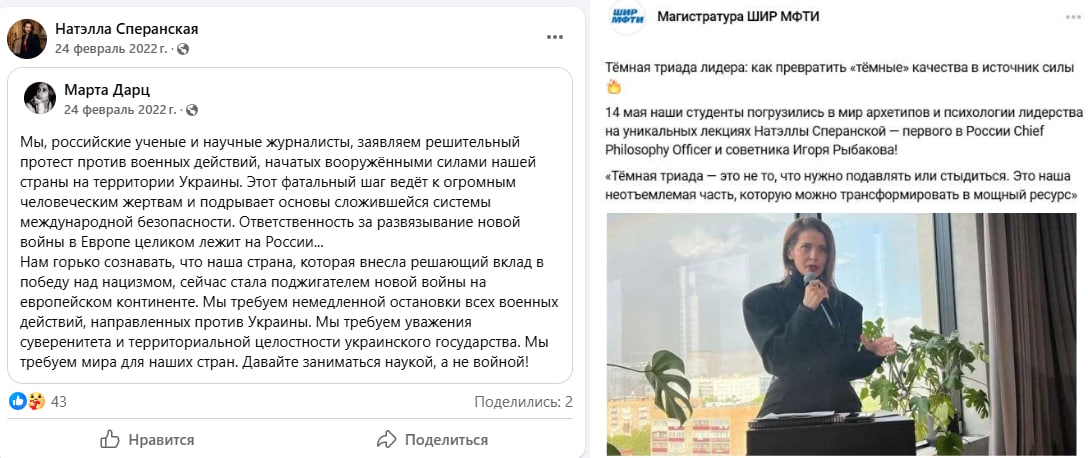
Task: Open Марта Дарц's profile picture
Action: click(39, 98)
